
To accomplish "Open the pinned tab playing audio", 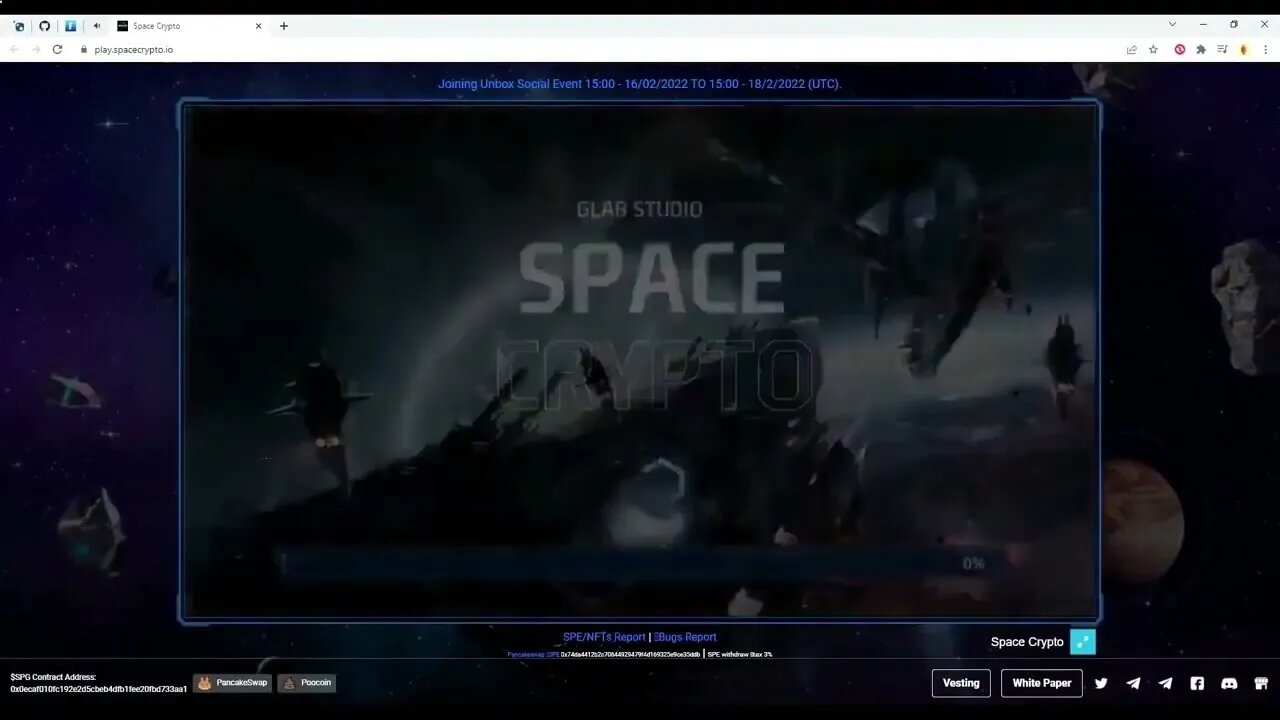I will 96,26.
